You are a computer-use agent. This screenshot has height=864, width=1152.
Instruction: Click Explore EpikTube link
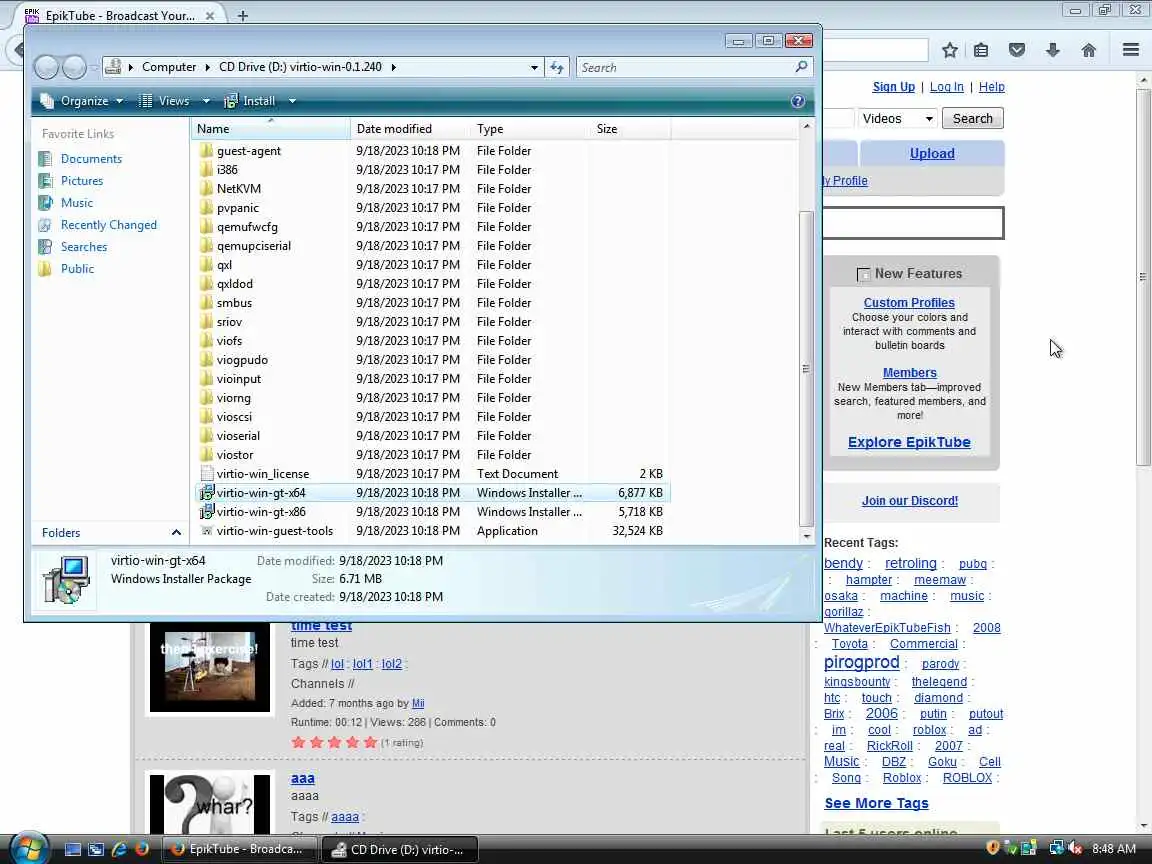click(x=909, y=442)
